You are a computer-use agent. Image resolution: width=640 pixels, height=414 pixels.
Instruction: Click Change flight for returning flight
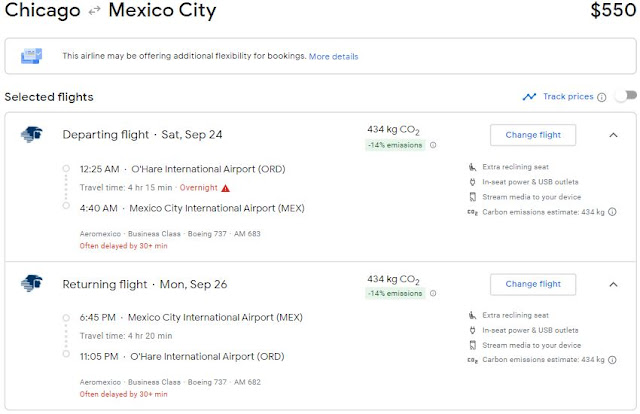pos(532,284)
